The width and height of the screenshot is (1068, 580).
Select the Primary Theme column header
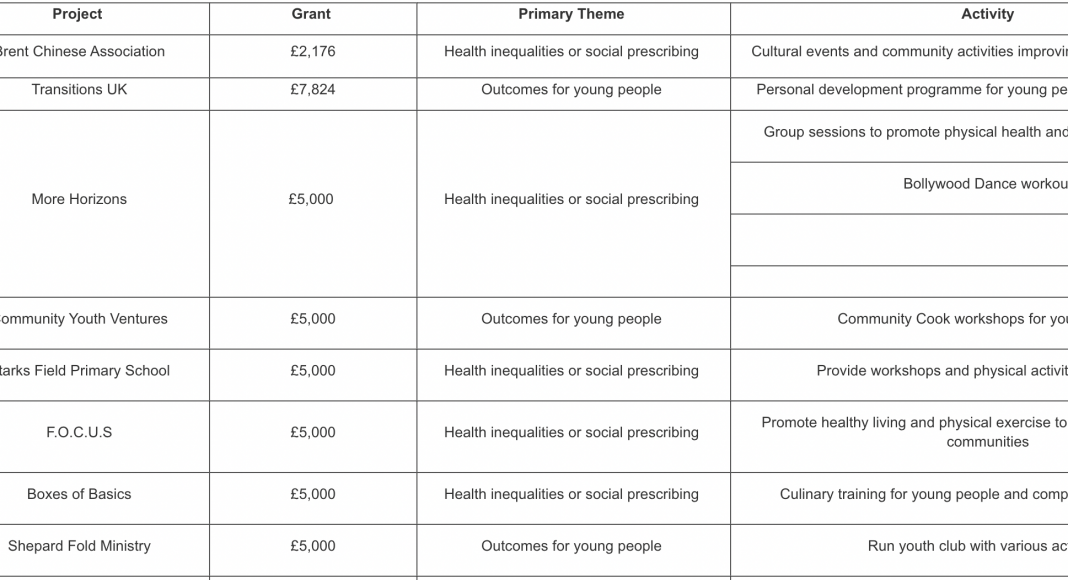(571, 14)
